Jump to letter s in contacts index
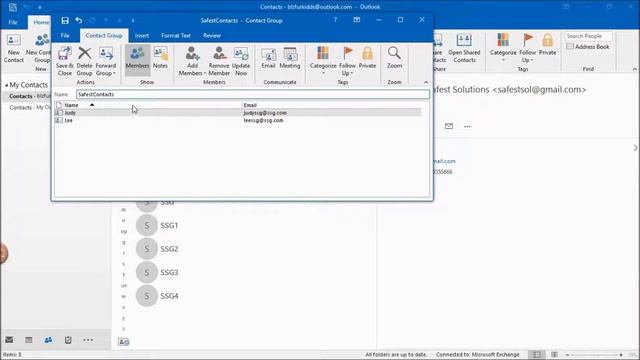 coord(124,264)
